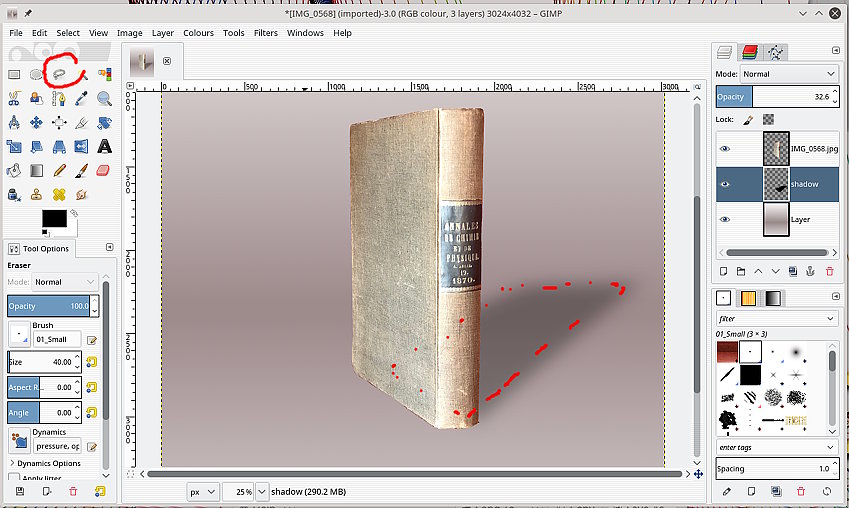Lower the shadow layer one step

click(x=775, y=271)
